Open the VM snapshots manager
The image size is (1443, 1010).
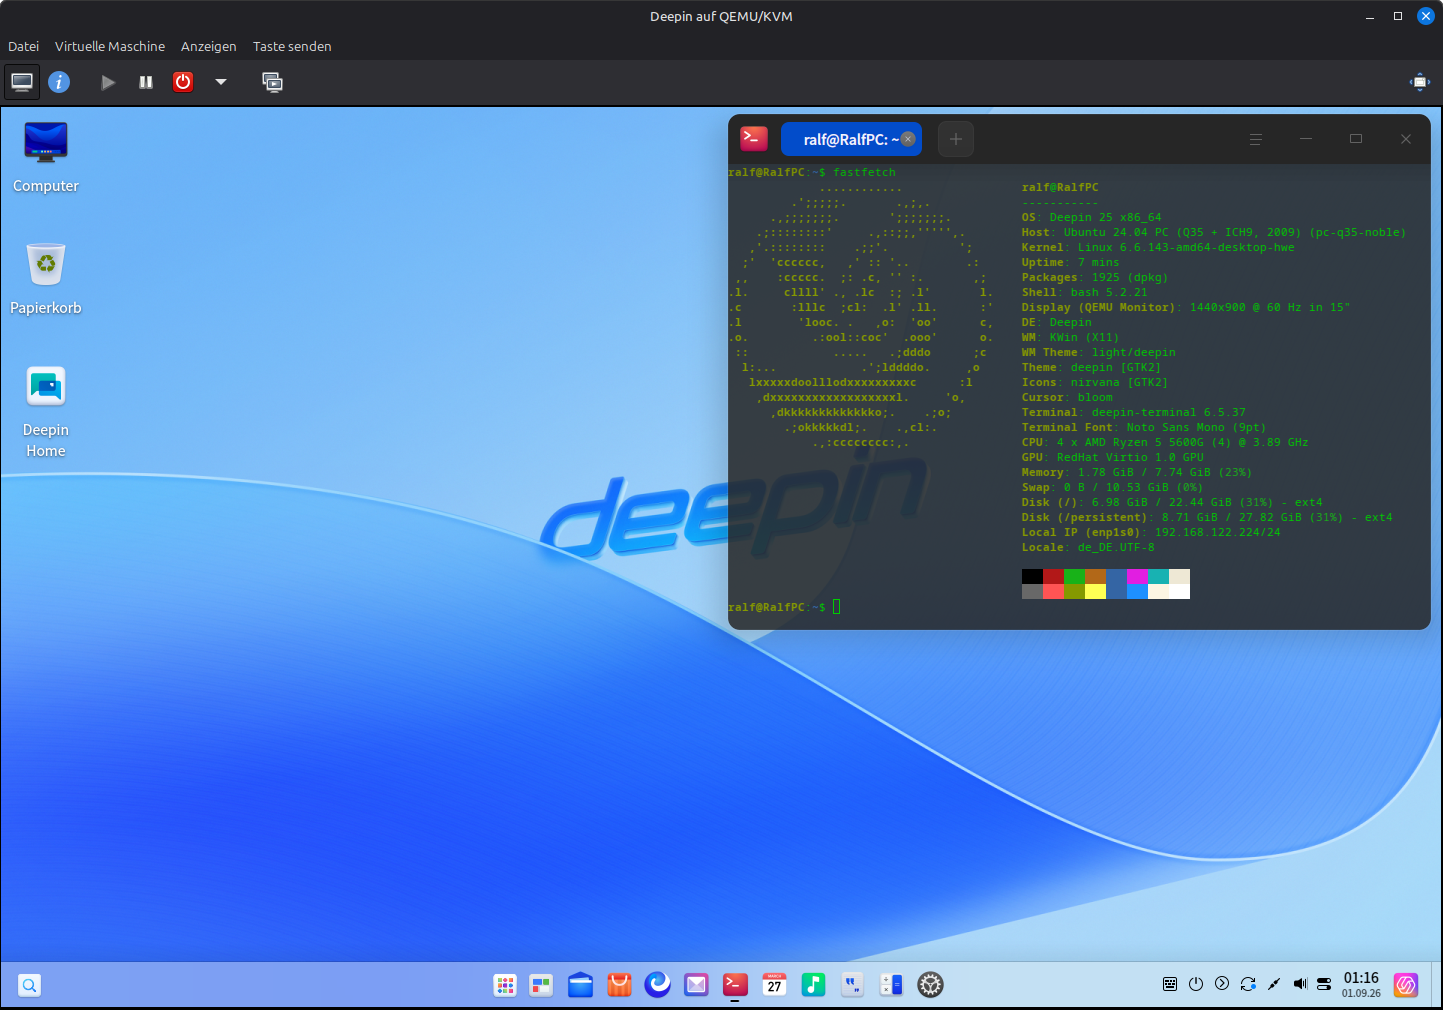click(272, 82)
